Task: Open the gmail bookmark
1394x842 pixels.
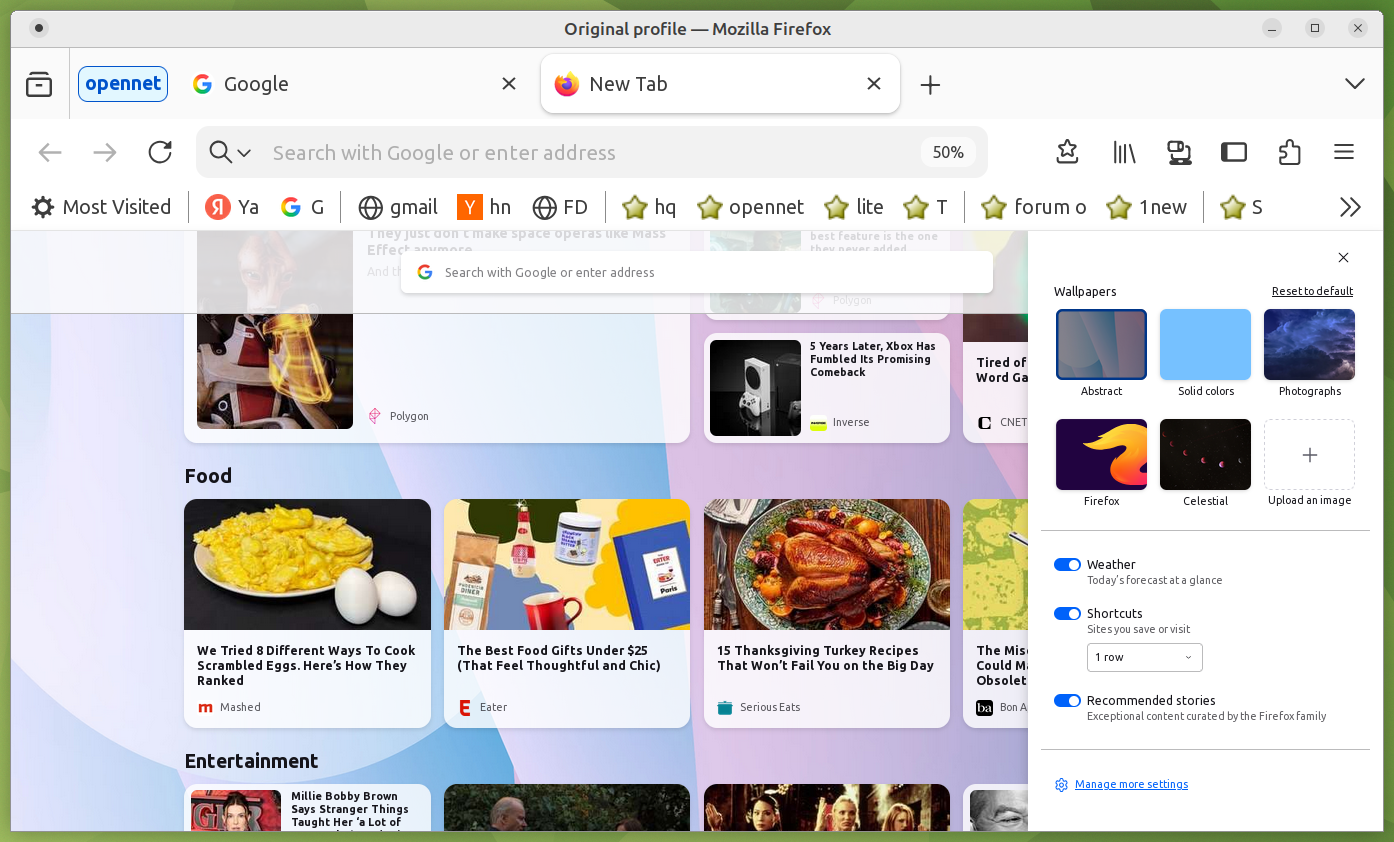Action: click(398, 207)
